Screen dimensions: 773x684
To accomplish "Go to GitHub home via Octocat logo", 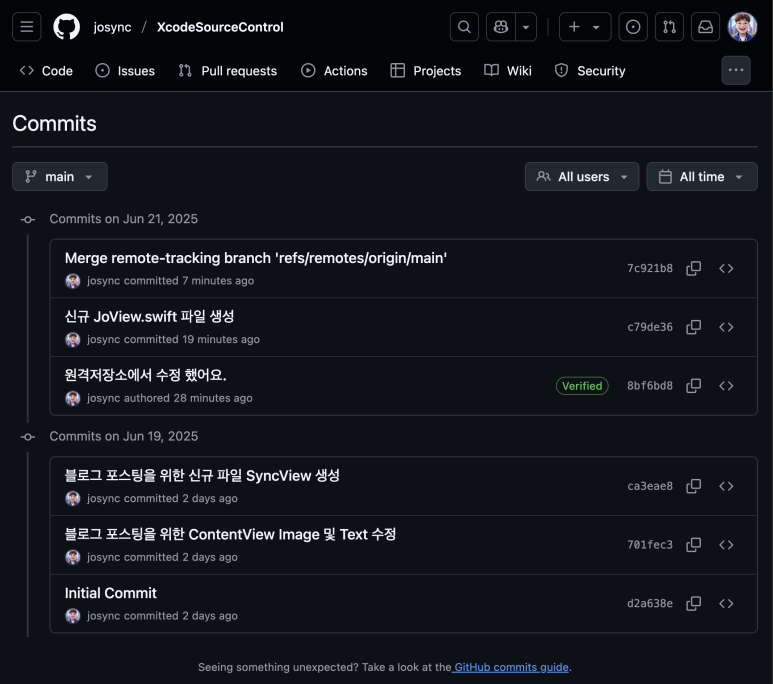I will pos(67,27).
